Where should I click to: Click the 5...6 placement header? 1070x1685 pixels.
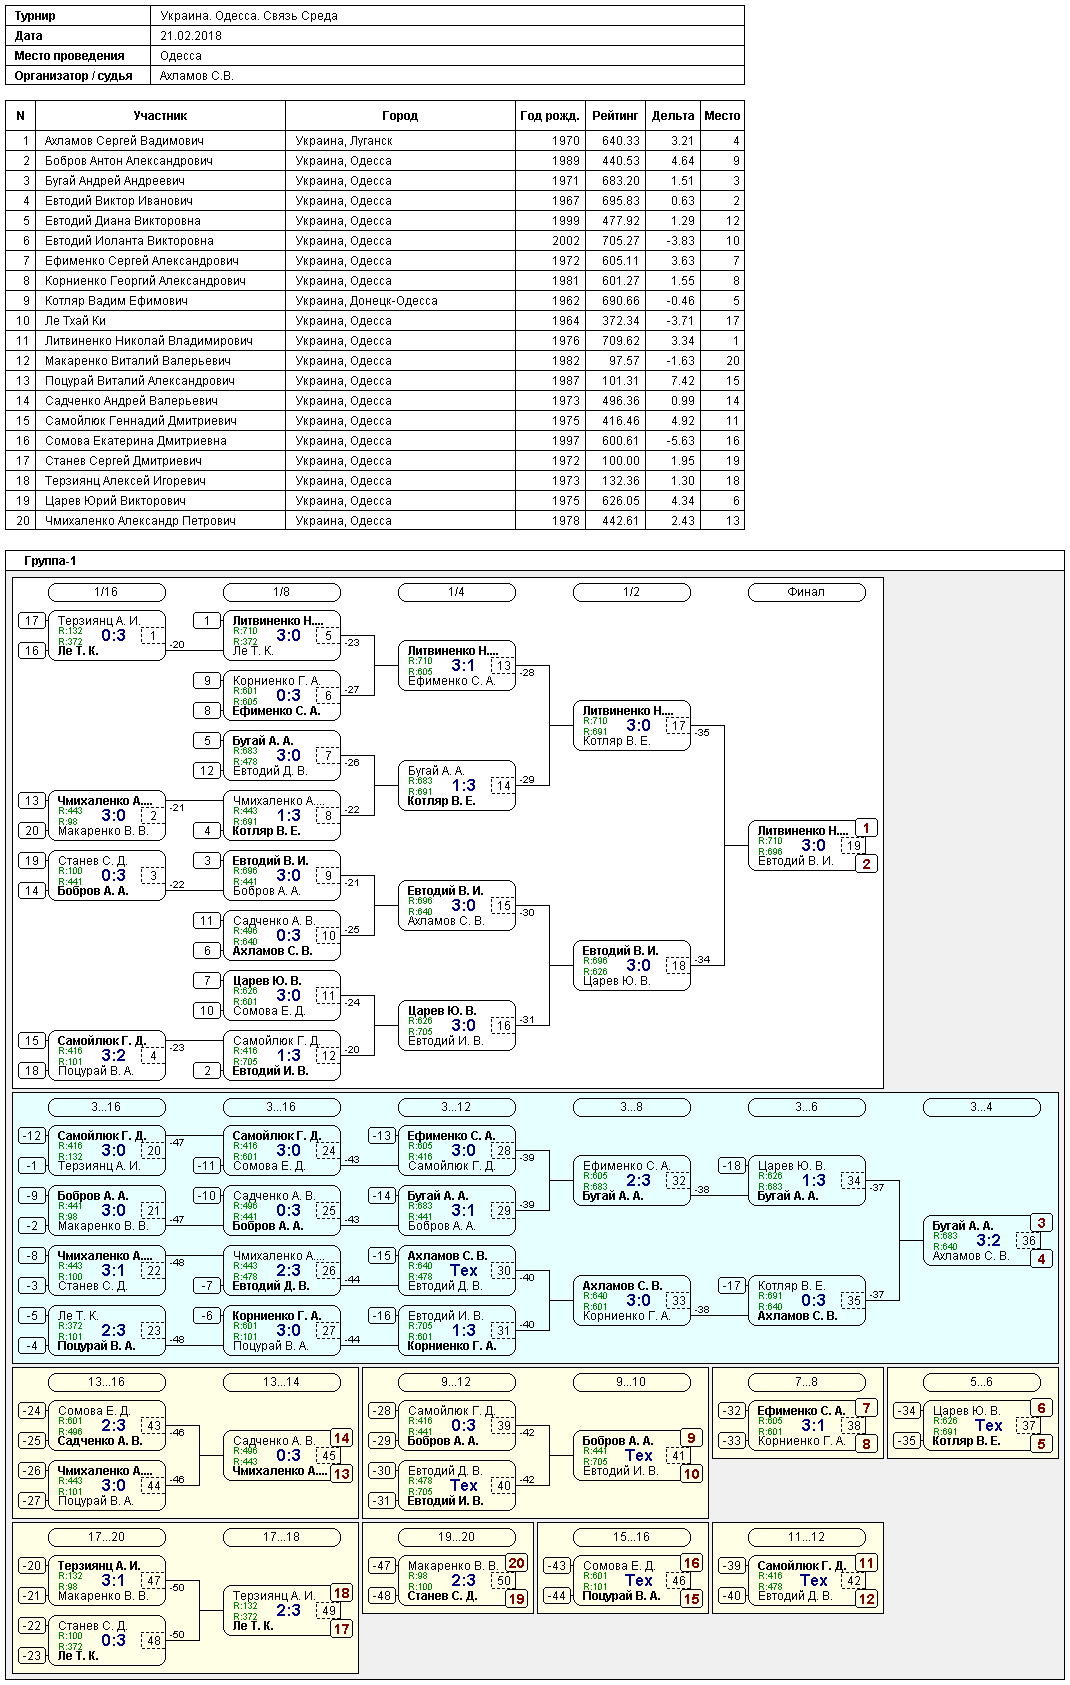click(981, 1382)
